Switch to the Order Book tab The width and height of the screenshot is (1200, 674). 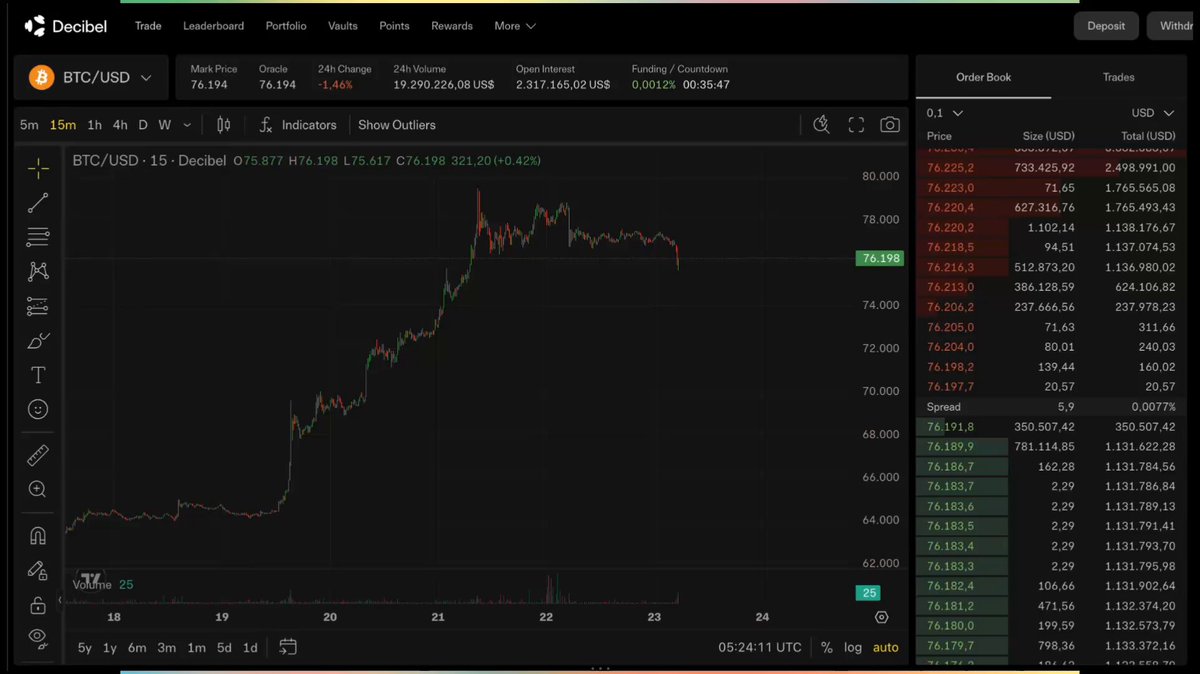tap(984, 77)
